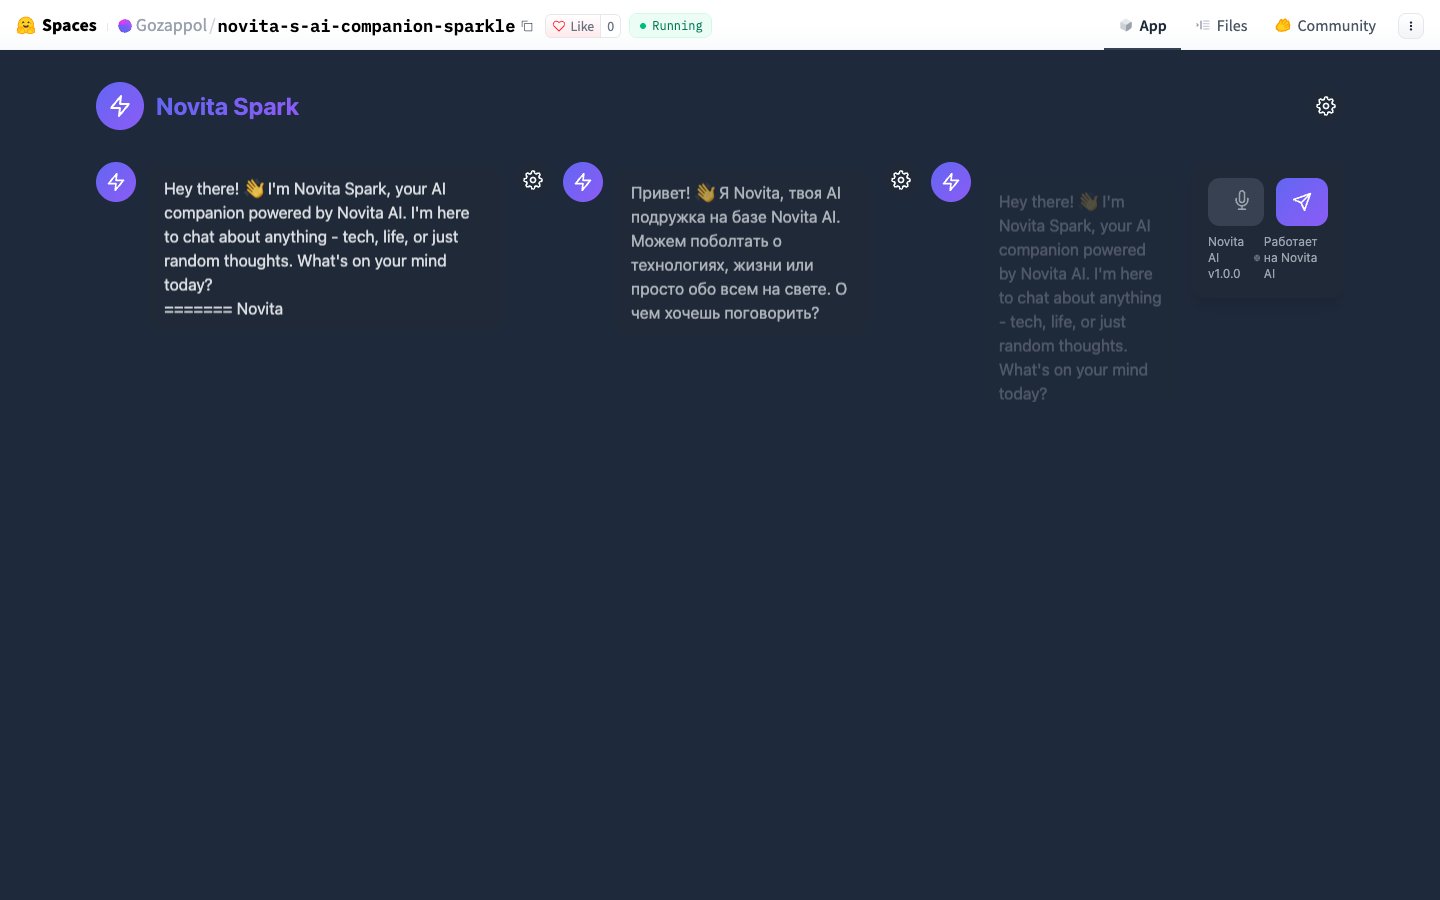Switch to the App tab
Image resolution: width=1440 pixels, height=900 pixels.
point(1142,25)
